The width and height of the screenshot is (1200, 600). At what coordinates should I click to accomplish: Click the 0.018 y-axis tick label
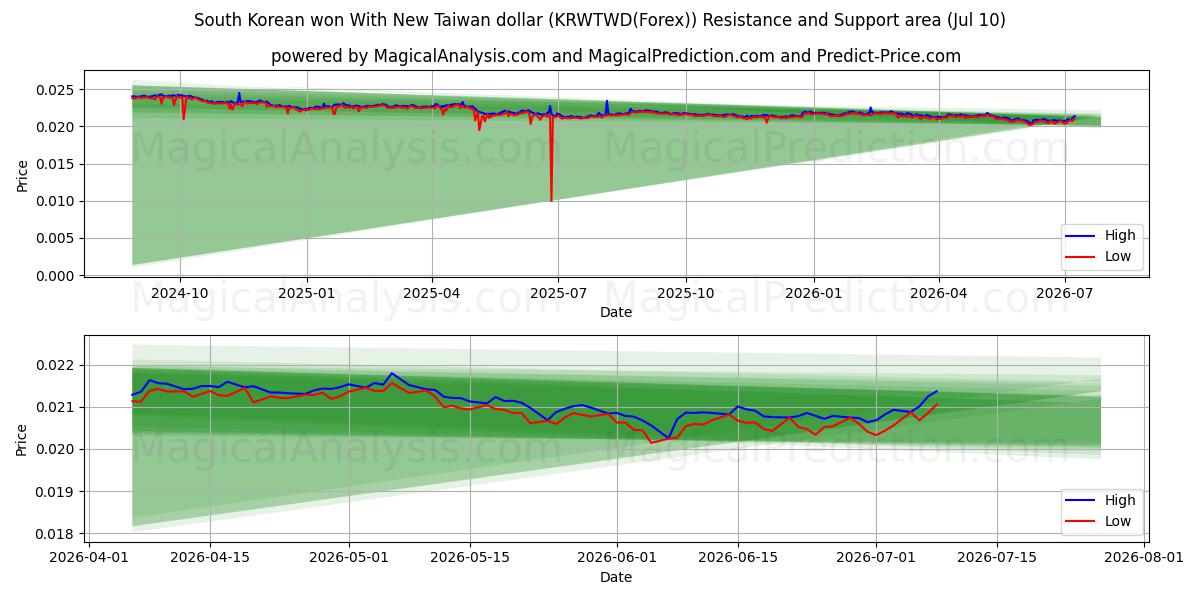point(56,534)
